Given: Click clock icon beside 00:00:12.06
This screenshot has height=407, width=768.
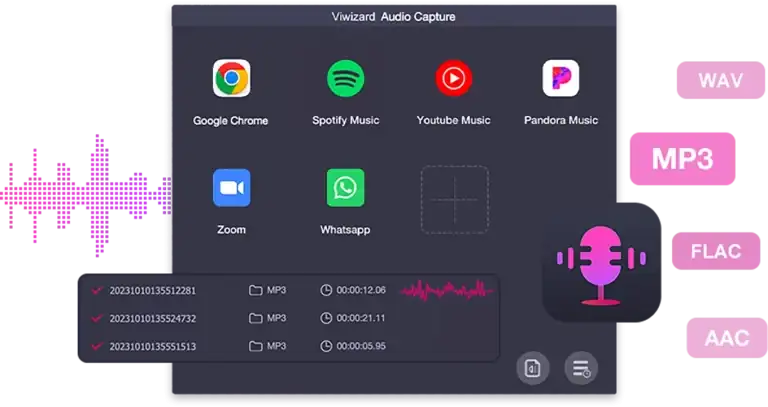Looking at the screenshot, I should (326, 290).
